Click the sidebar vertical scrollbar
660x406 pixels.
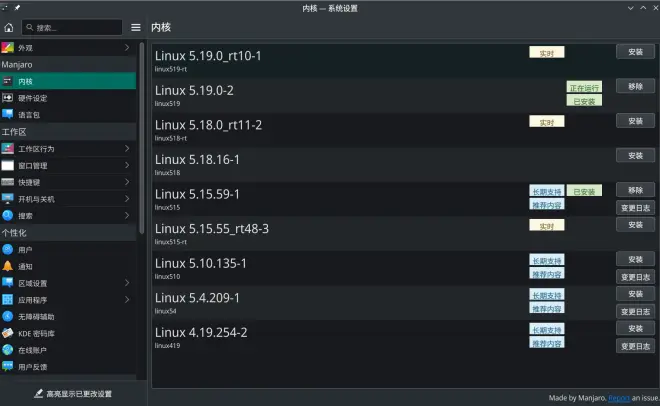142,138
